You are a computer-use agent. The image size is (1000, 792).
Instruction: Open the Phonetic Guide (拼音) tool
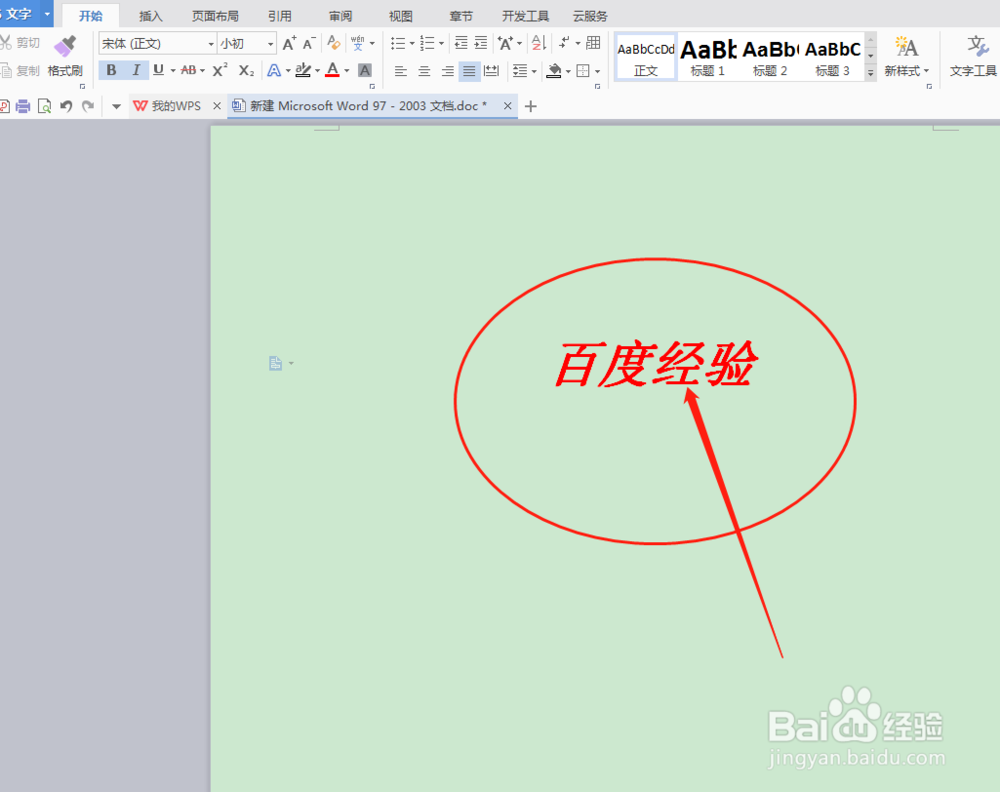point(359,43)
